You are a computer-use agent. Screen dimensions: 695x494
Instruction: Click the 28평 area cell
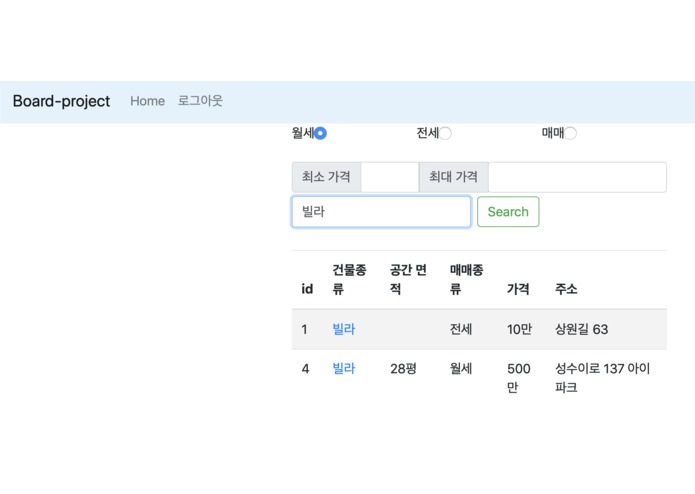click(403, 369)
